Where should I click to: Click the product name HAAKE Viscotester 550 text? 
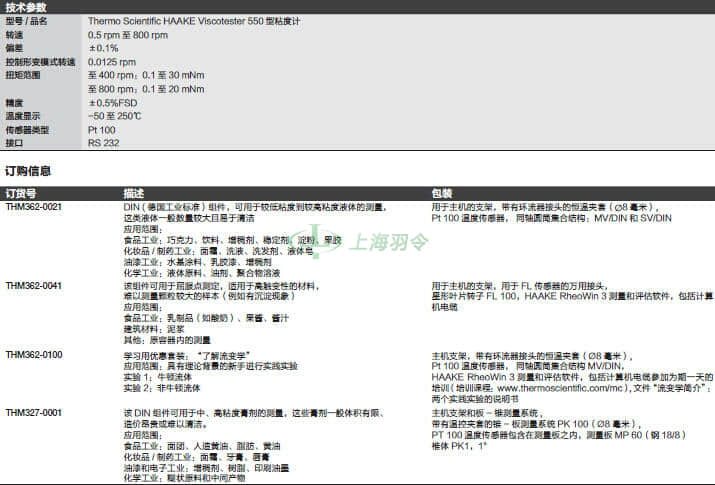click(213, 21)
